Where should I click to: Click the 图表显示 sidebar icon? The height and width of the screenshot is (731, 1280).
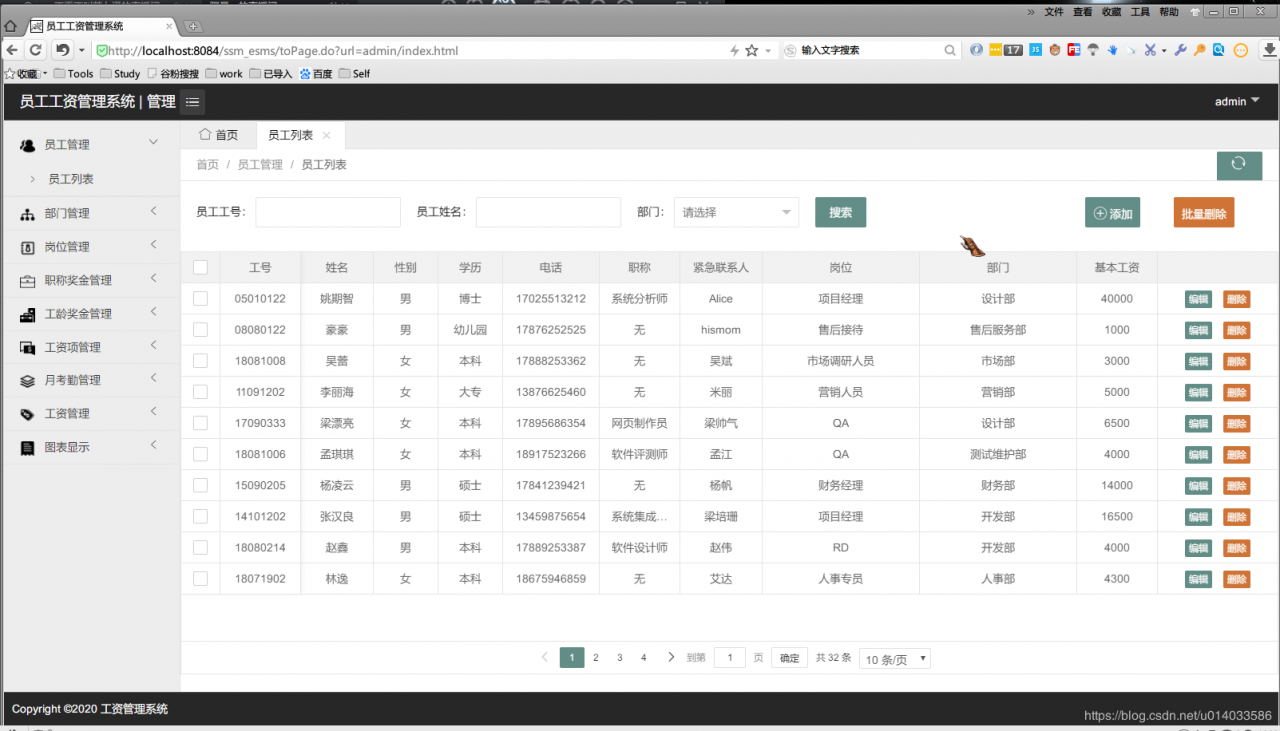[28, 448]
